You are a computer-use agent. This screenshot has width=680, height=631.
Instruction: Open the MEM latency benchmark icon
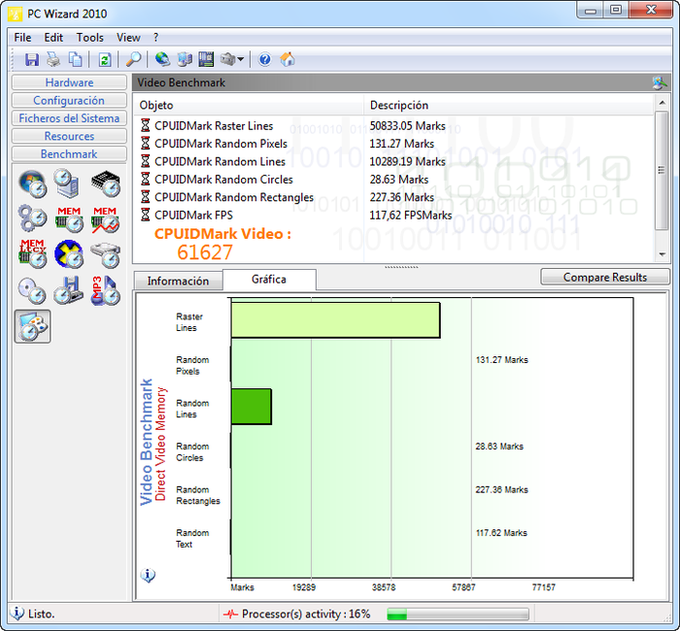33,254
